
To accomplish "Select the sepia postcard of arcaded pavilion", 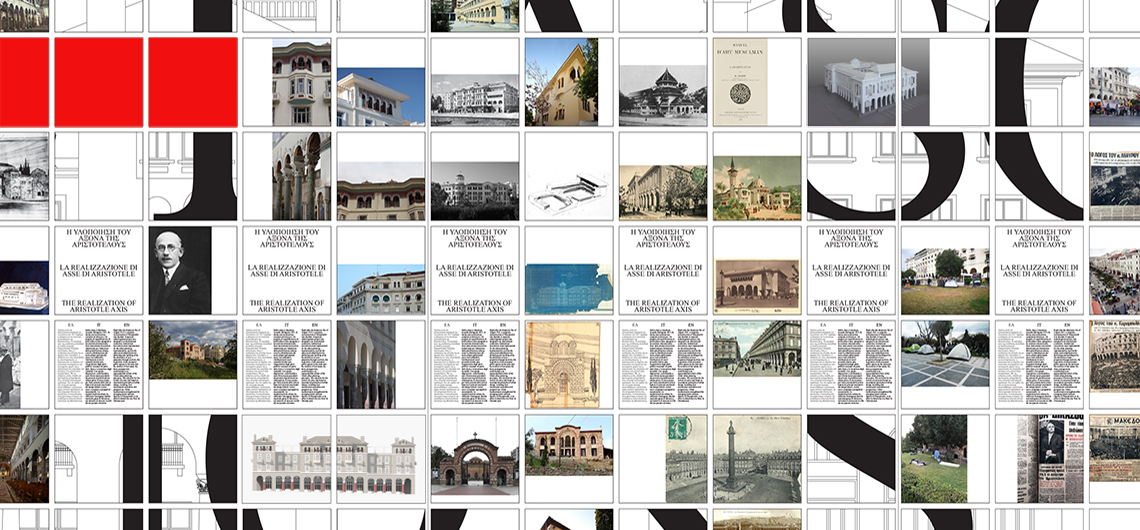I will (757, 287).
